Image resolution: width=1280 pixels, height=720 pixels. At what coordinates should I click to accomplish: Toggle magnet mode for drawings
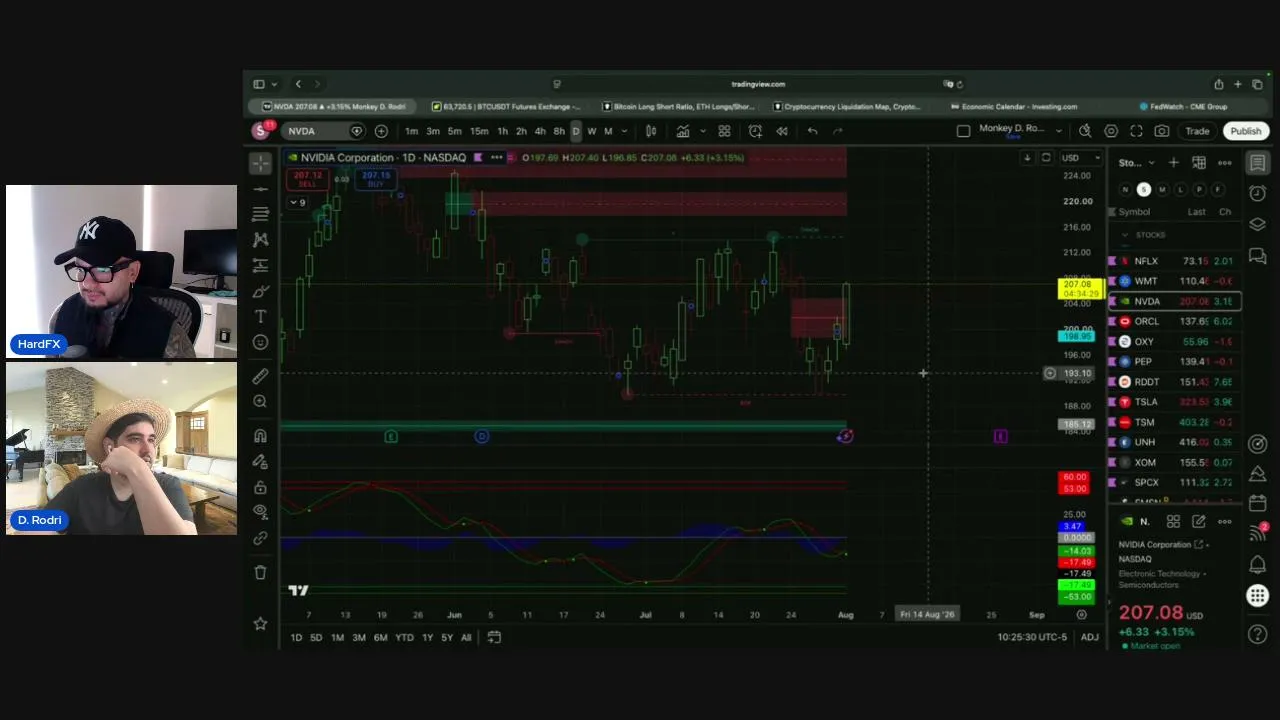(x=261, y=436)
